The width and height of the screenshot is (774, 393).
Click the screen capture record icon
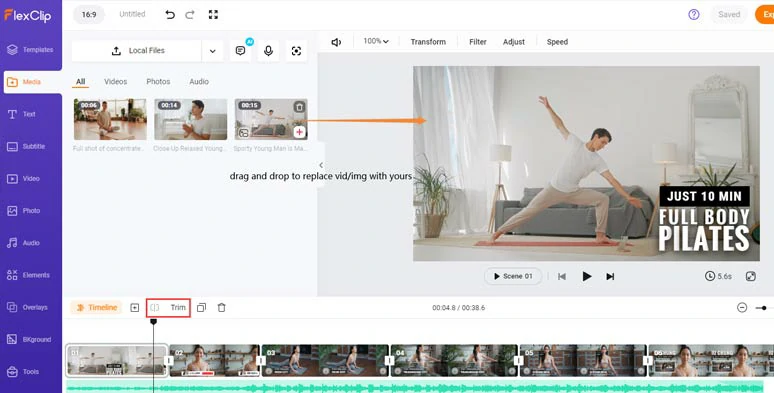coord(296,51)
